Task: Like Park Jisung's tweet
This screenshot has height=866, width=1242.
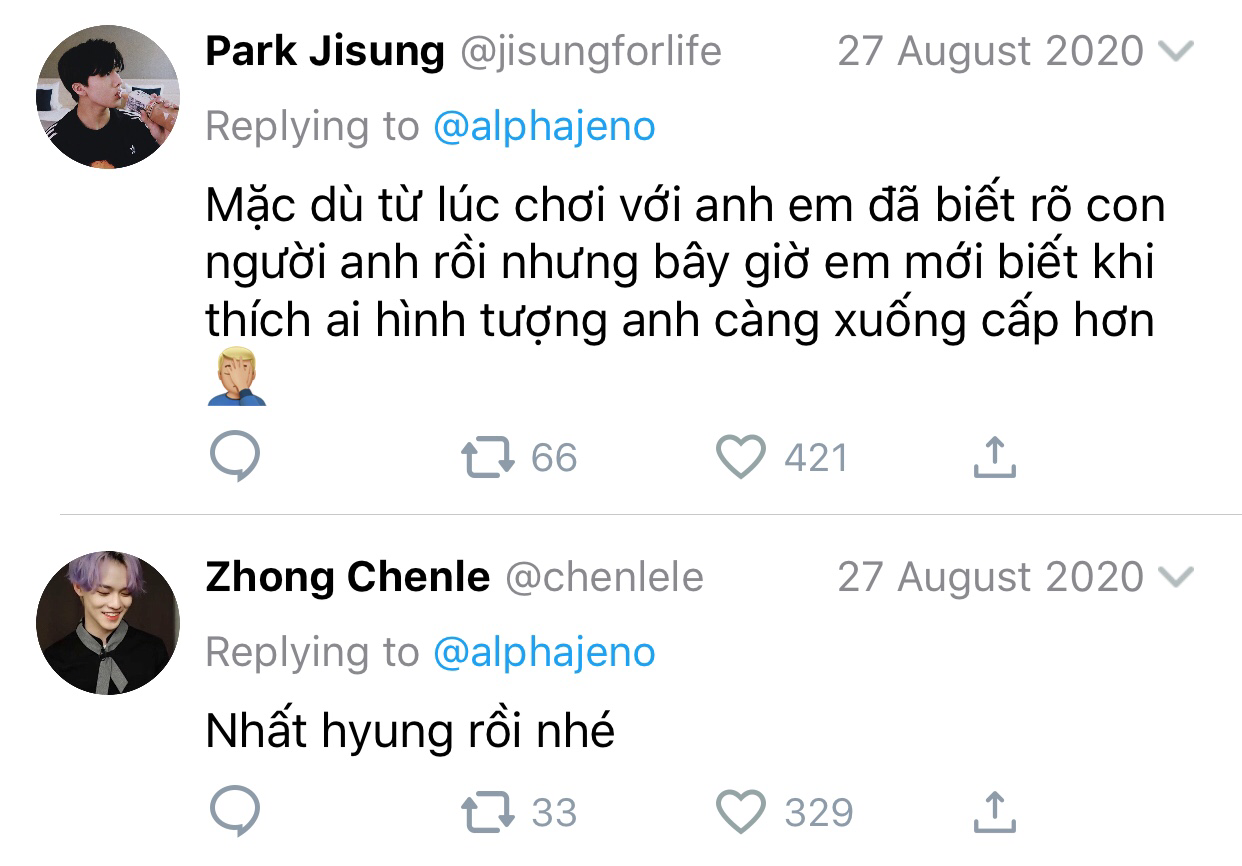Action: [x=741, y=457]
